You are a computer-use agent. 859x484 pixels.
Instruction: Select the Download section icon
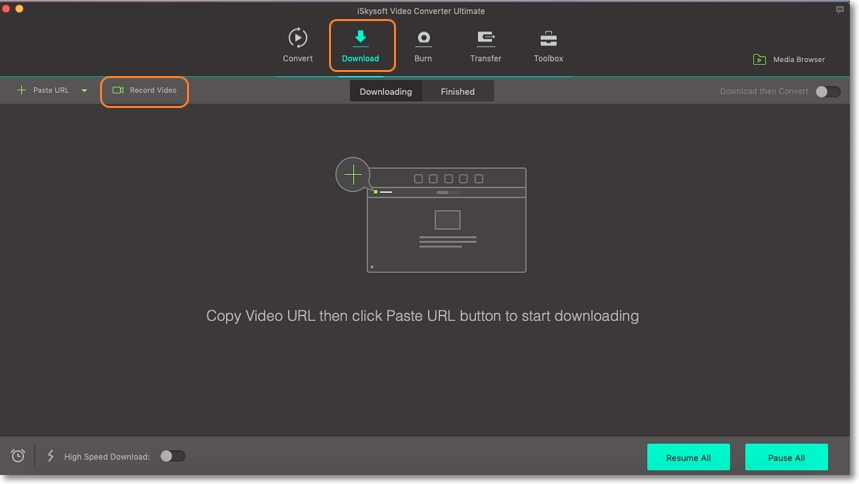[x=361, y=40]
